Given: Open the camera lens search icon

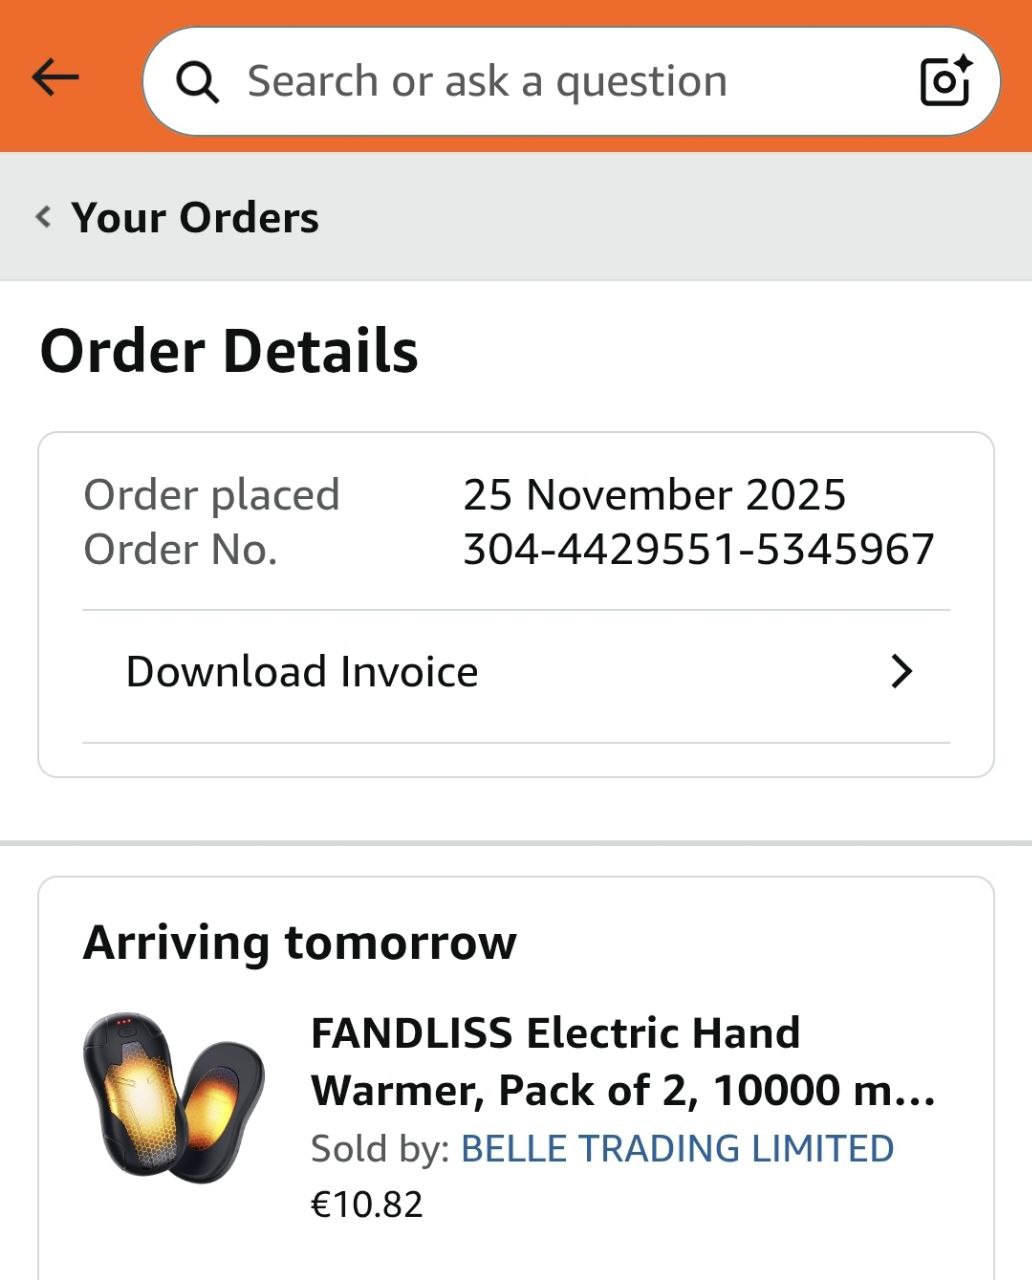Looking at the screenshot, I should tap(945, 80).
